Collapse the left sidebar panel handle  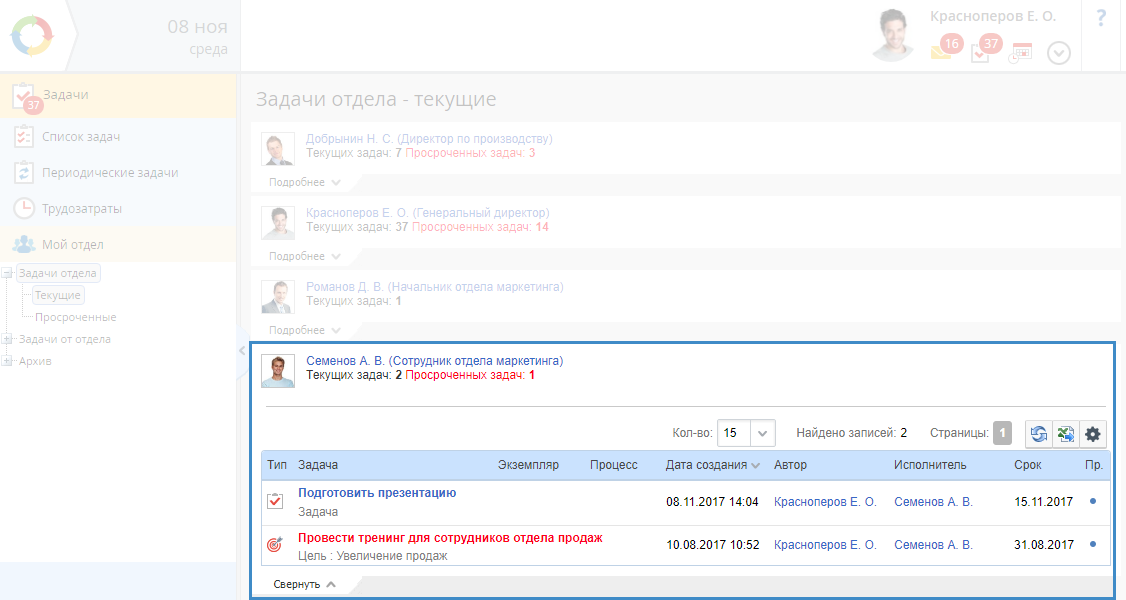[x=242, y=350]
